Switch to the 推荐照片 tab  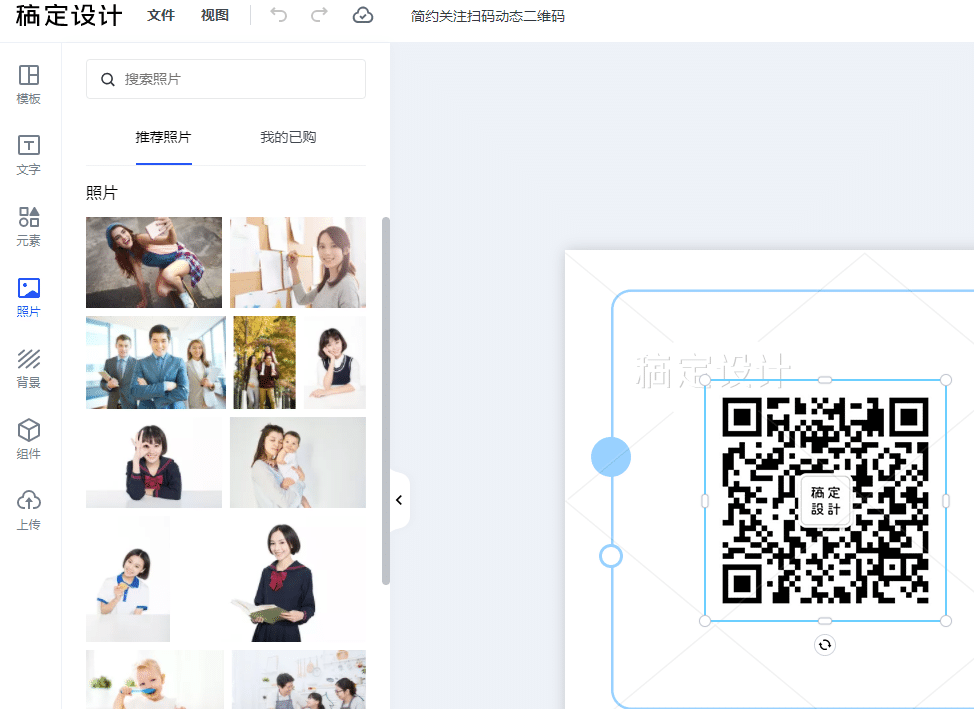coord(163,137)
